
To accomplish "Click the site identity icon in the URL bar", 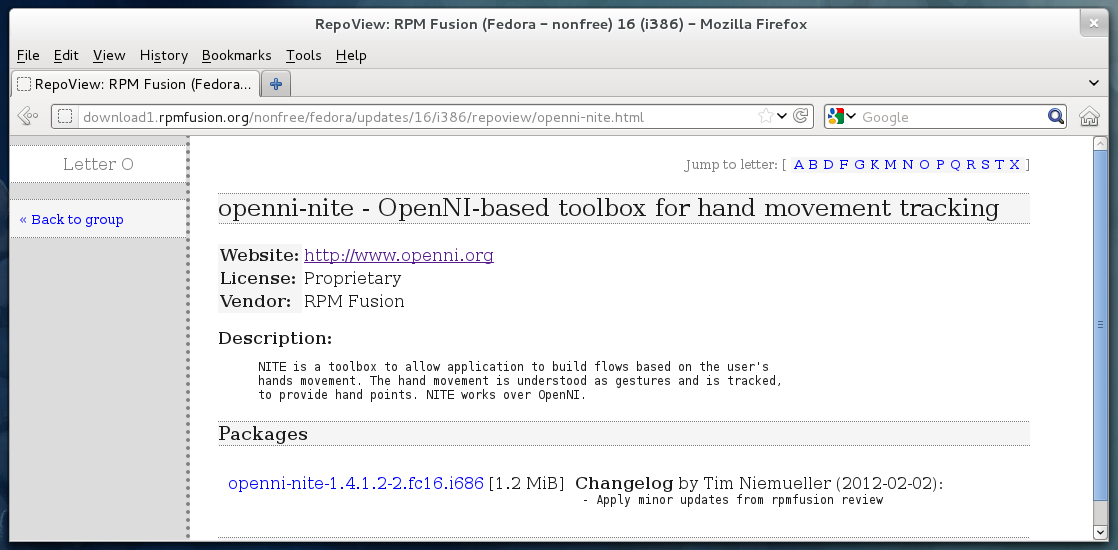I will (65, 116).
